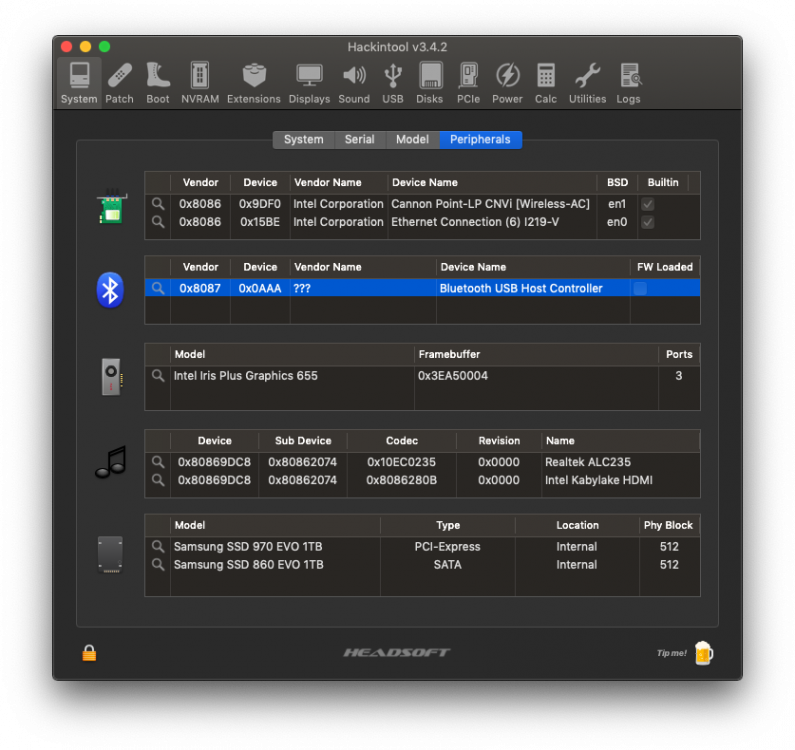
Task: Click magnifier for Intel Kabylake HDMI row
Action: [x=158, y=480]
